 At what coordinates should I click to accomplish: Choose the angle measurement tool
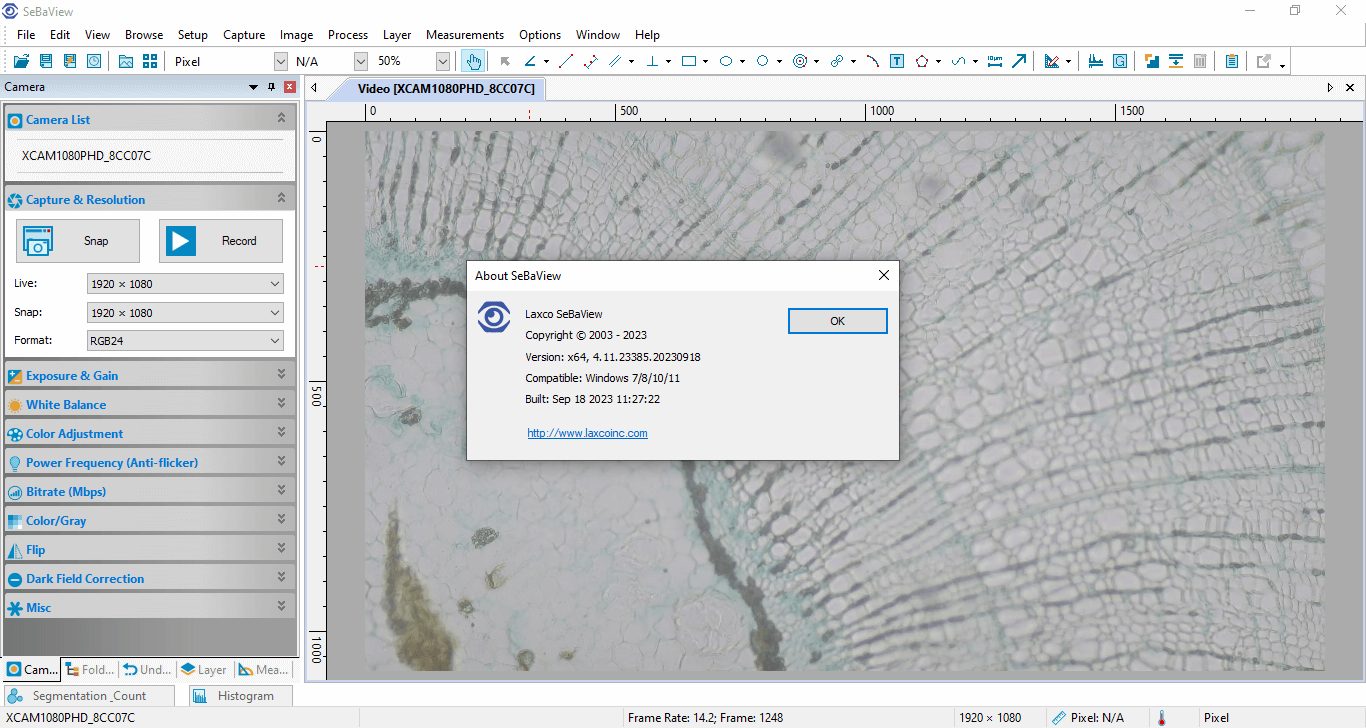pyautogui.click(x=530, y=61)
